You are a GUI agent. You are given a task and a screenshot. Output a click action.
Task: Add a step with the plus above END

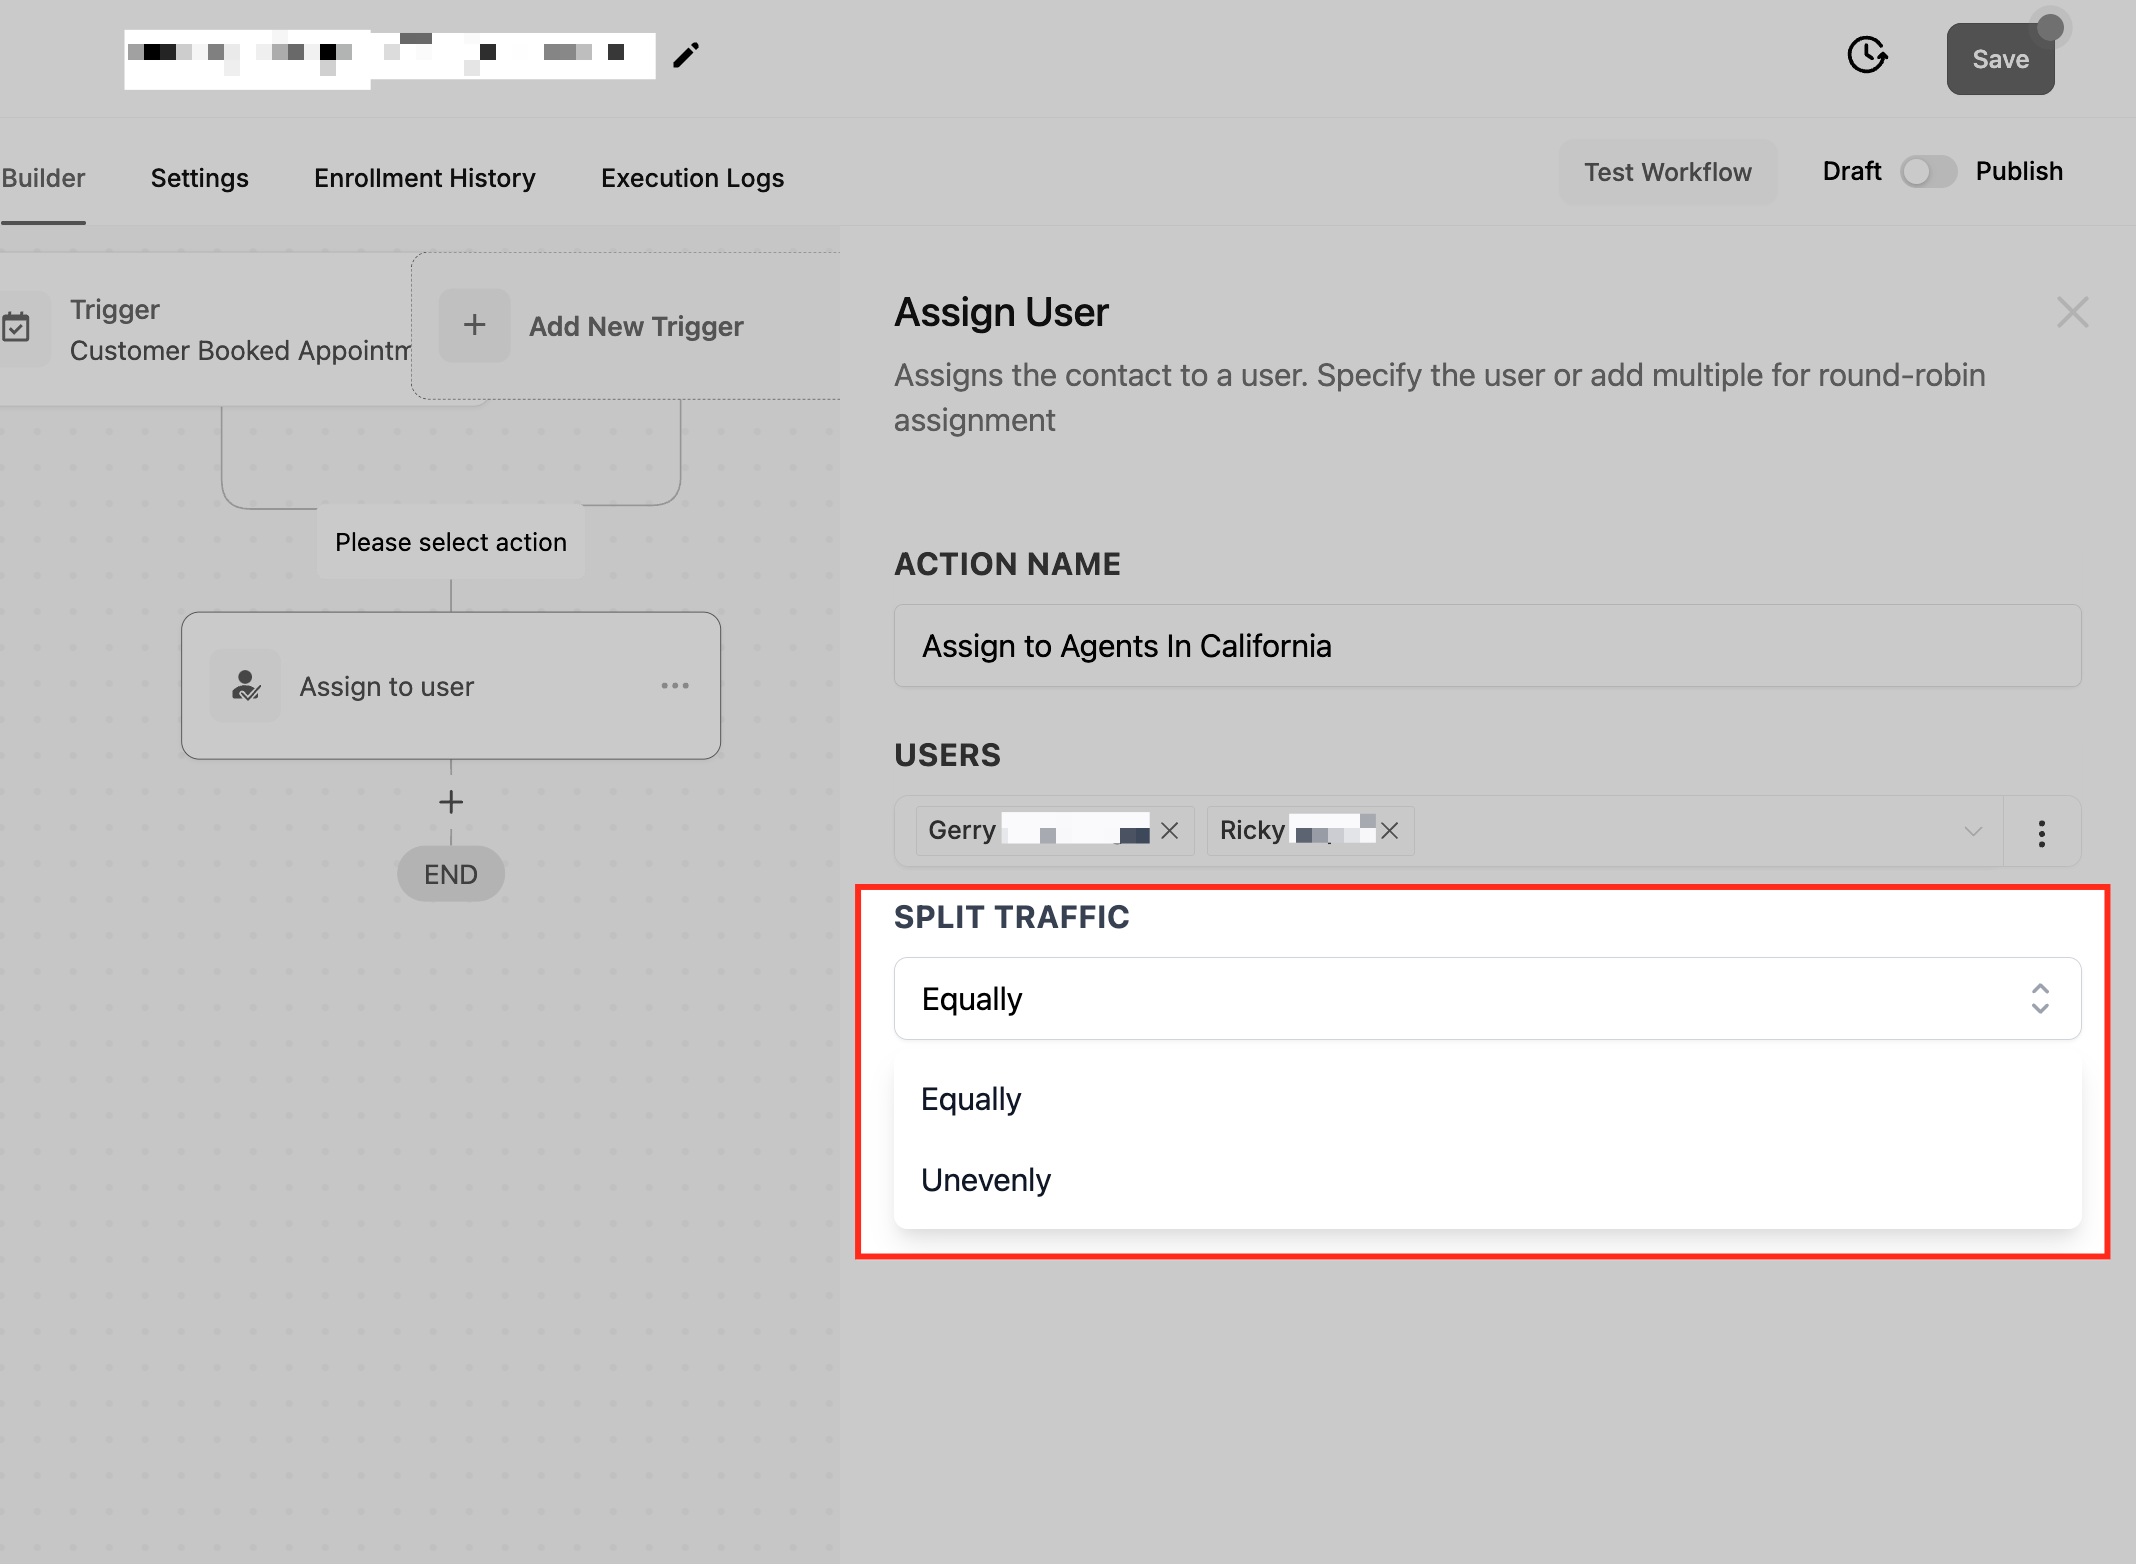point(451,802)
